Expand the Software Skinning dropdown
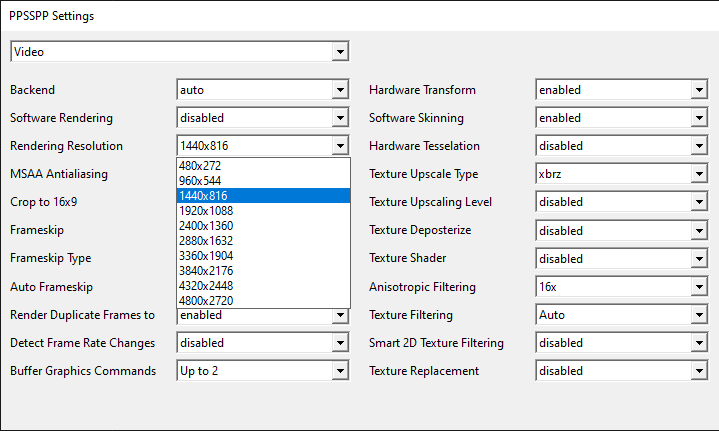 click(622, 118)
